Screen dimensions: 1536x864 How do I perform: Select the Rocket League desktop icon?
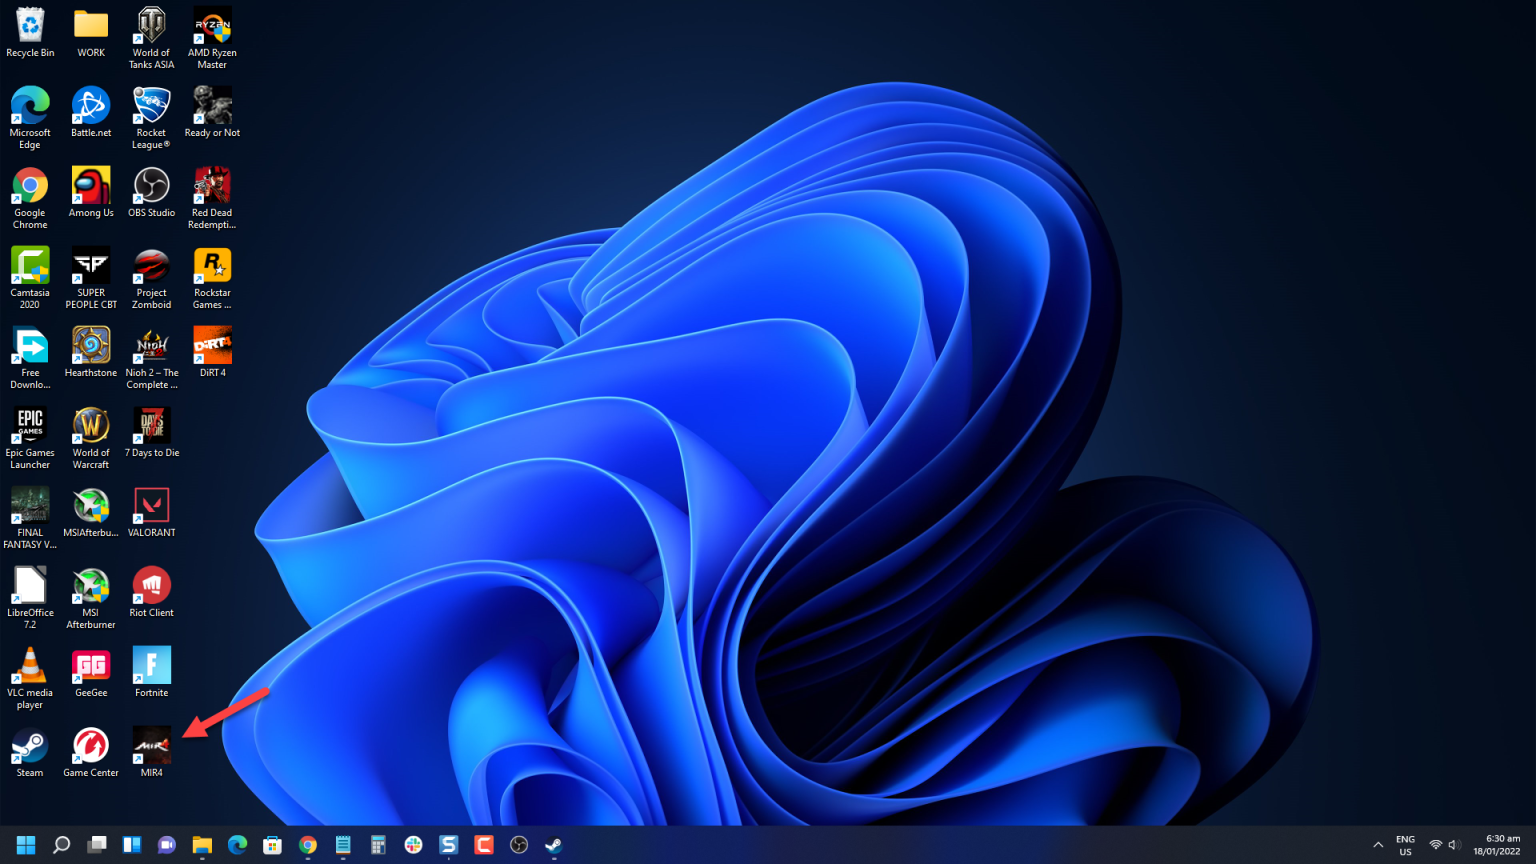click(x=152, y=118)
